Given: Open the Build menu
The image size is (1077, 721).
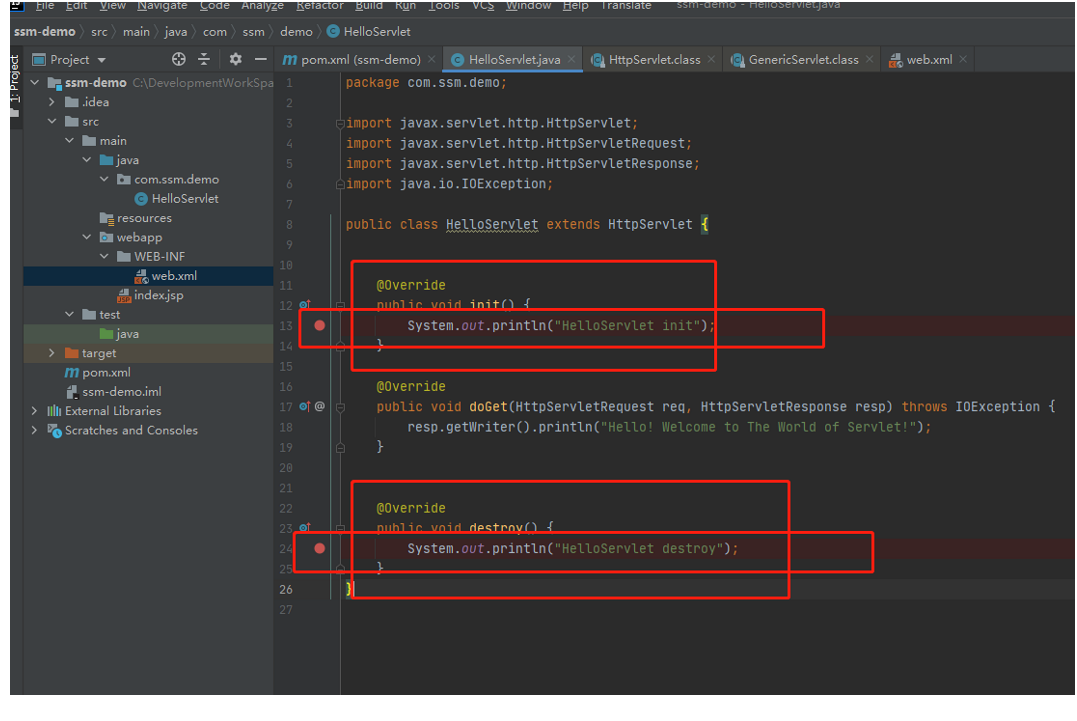Looking at the screenshot, I should (x=369, y=5).
